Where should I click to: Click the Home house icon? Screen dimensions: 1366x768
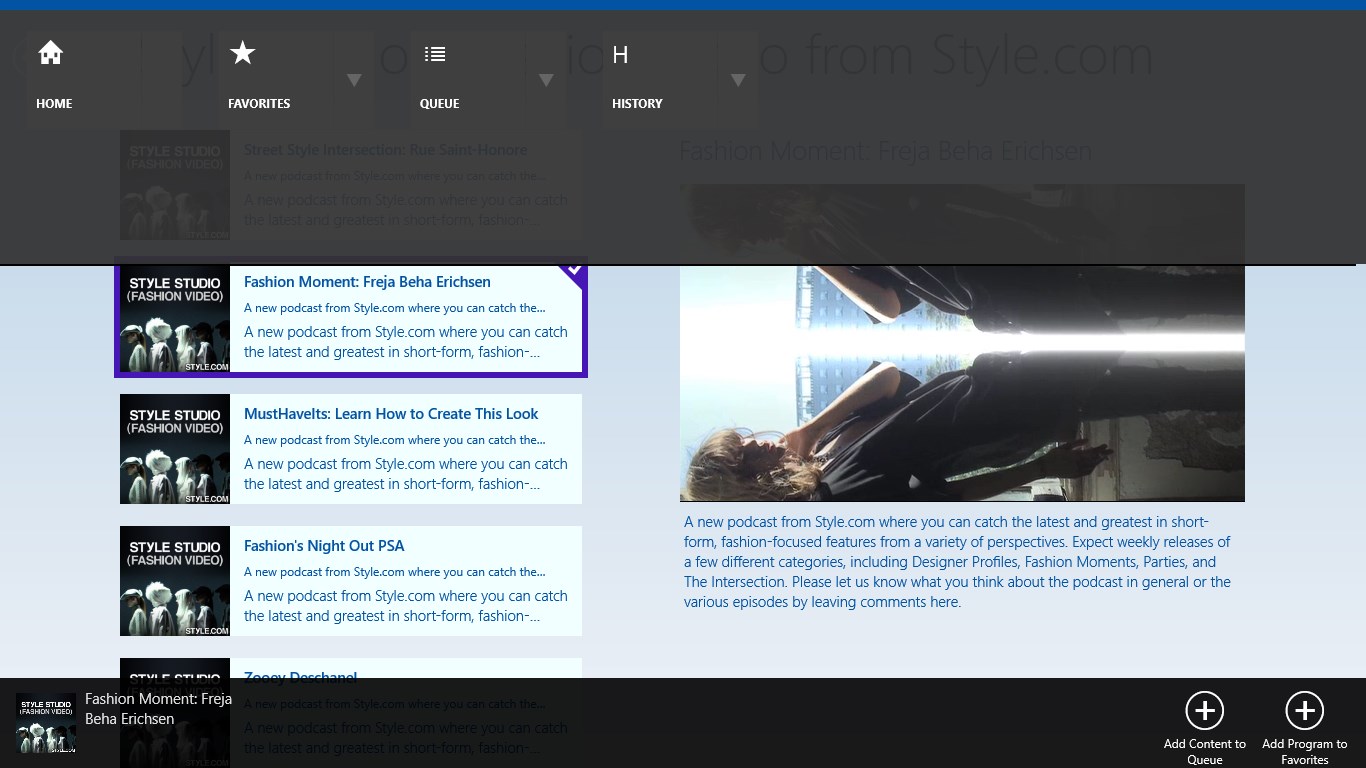51,54
